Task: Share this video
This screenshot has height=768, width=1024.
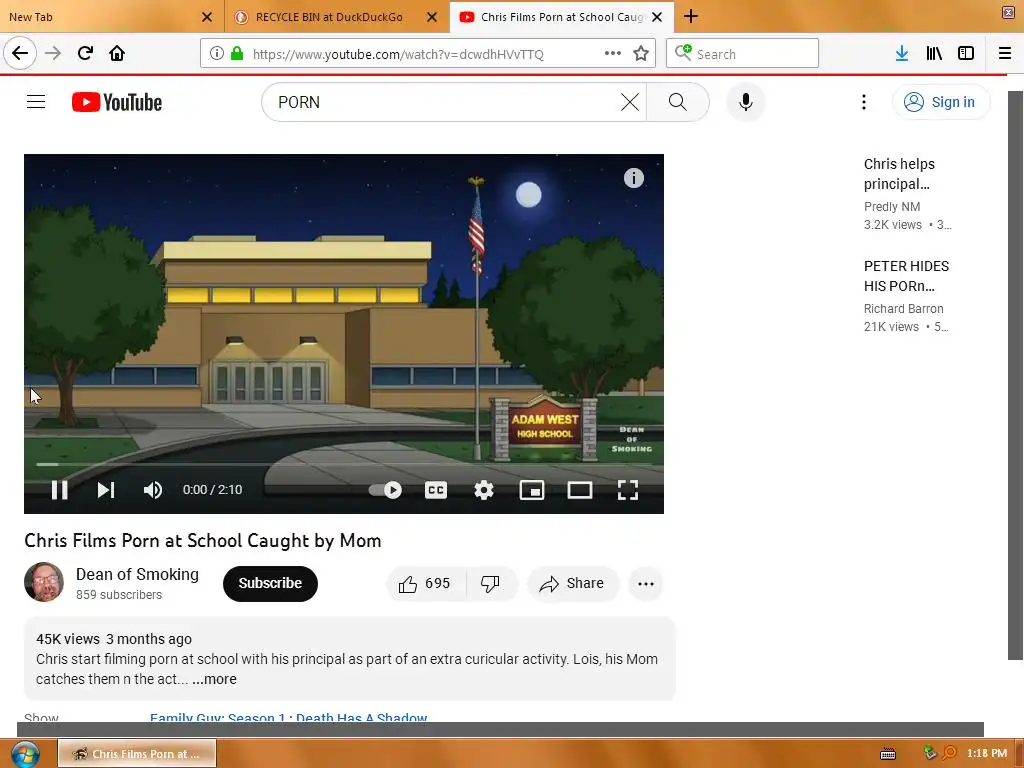Action: [x=572, y=583]
